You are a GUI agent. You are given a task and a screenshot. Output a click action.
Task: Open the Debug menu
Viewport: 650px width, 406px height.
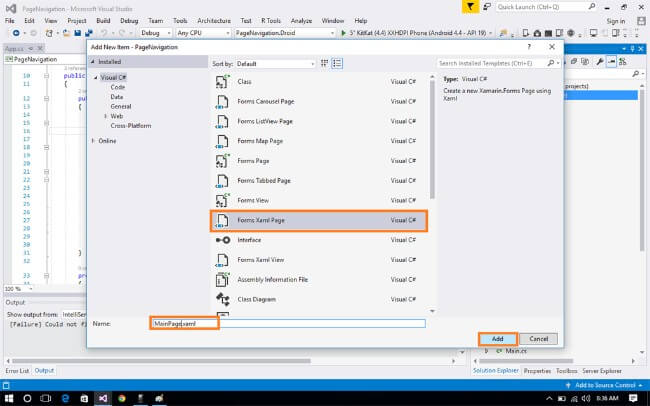coord(129,21)
